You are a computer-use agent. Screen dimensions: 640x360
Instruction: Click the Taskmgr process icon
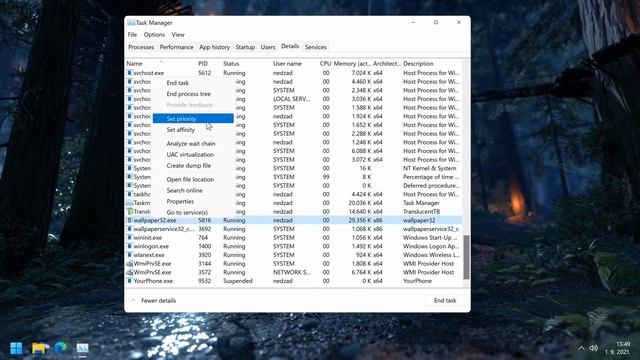pos(130,203)
